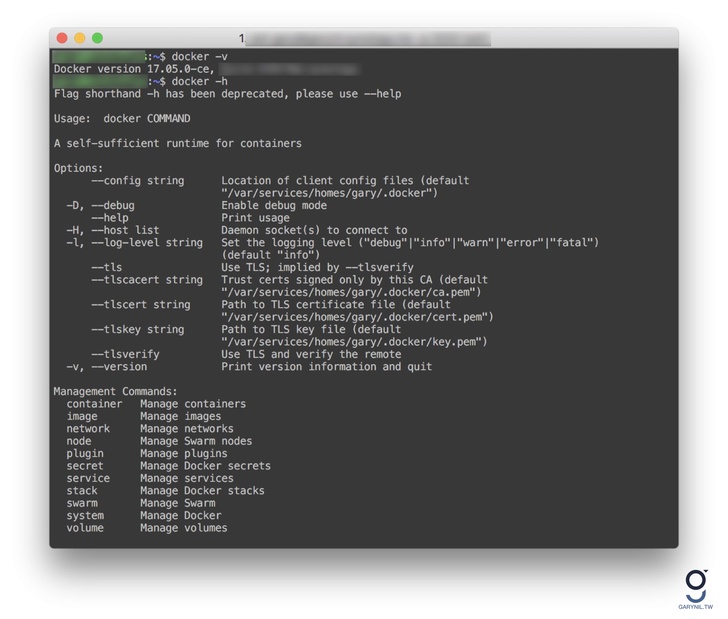
Task: Click the 'secret' management command
Action: [x=85, y=466]
